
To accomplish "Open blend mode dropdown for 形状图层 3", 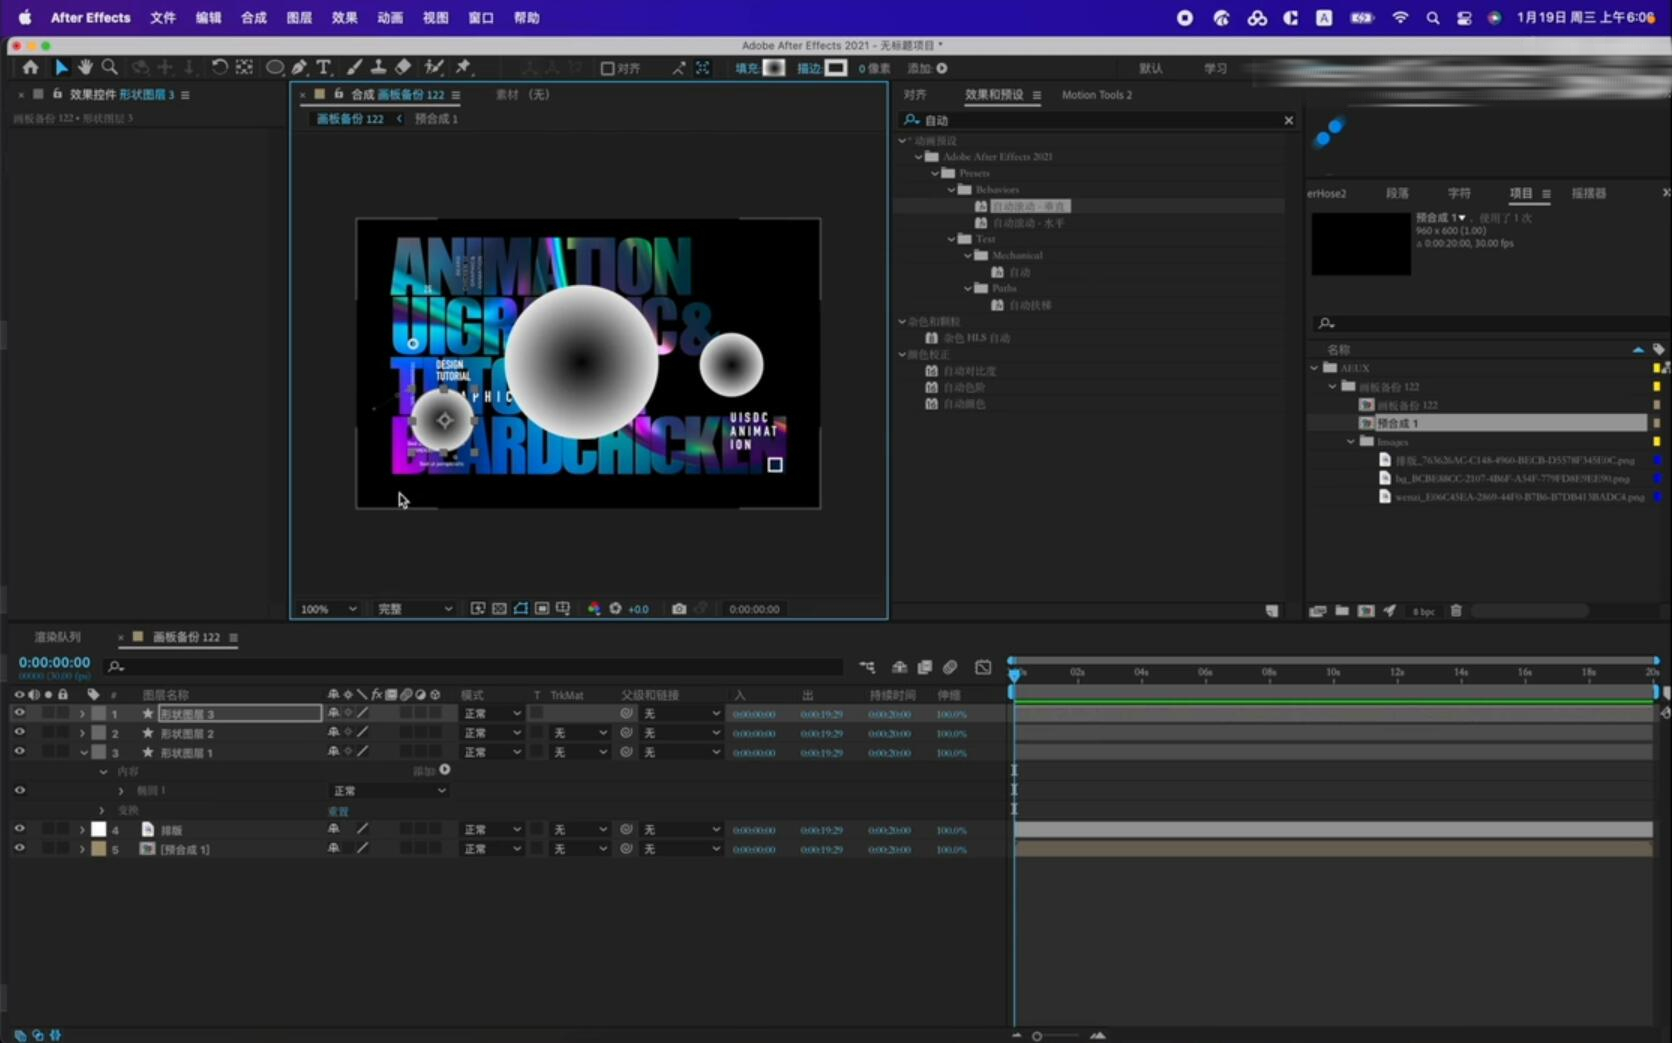I will (492, 714).
